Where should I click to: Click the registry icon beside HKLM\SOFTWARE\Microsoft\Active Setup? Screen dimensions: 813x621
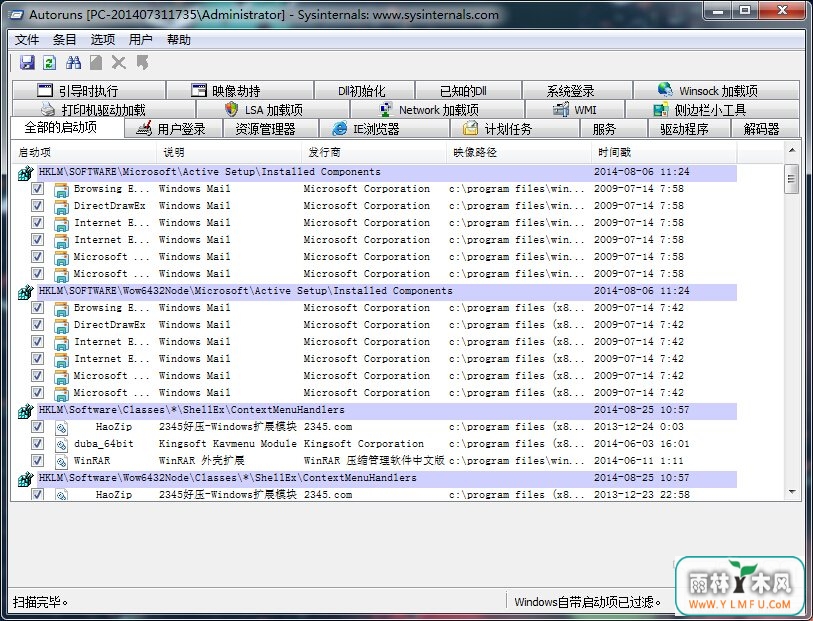point(25,173)
